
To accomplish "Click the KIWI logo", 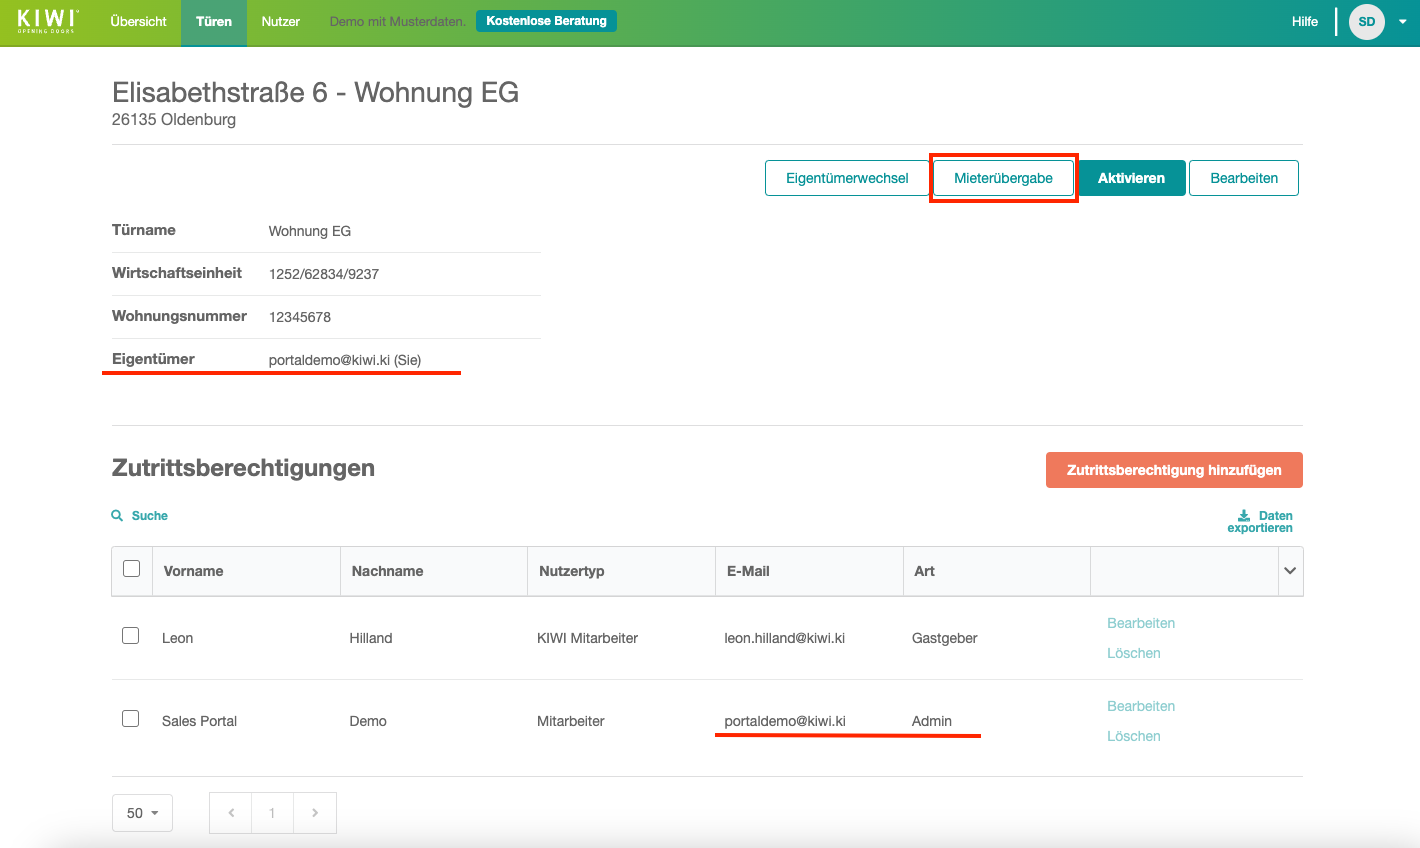I will pyautogui.click(x=47, y=21).
